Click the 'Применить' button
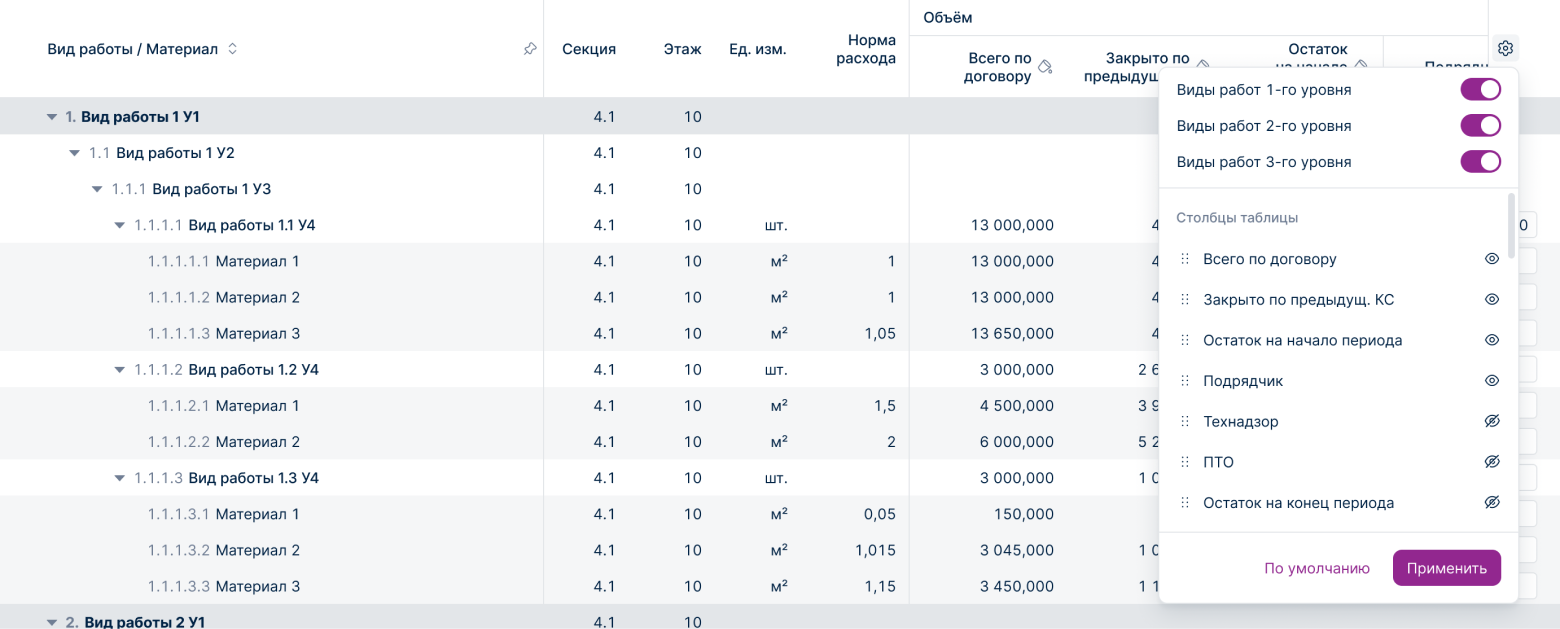Viewport: 1560px width, 629px height. point(1446,568)
